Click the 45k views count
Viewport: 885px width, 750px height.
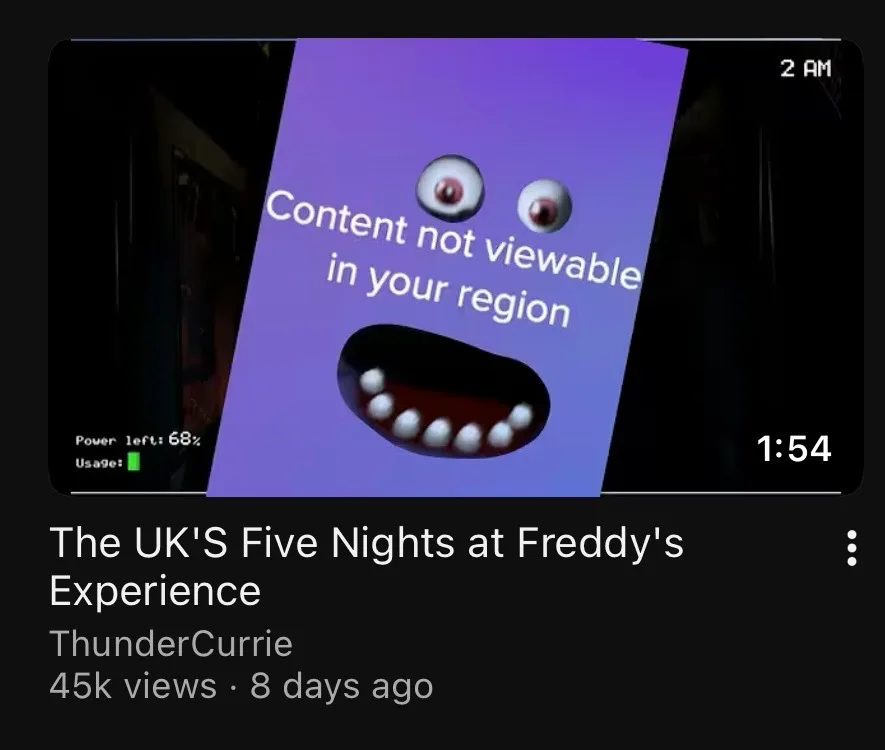133,686
